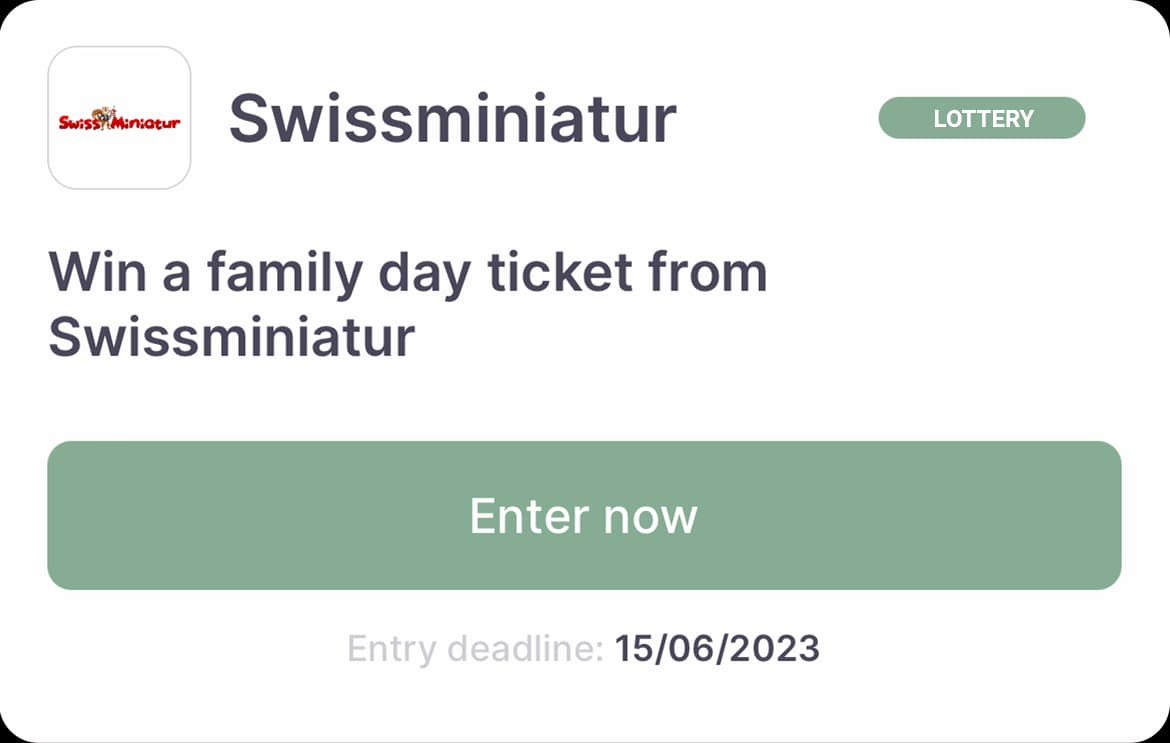Screen dimensions: 1170x743
Task: Click the green LOTTERY badge
Action: coord(982,118)
